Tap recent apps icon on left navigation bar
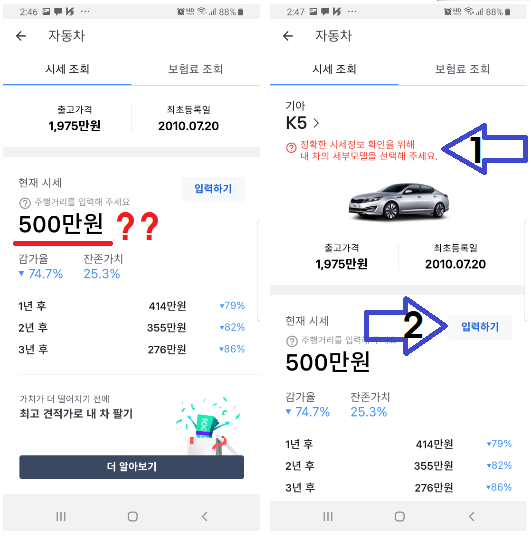 (x=61, y=516)
